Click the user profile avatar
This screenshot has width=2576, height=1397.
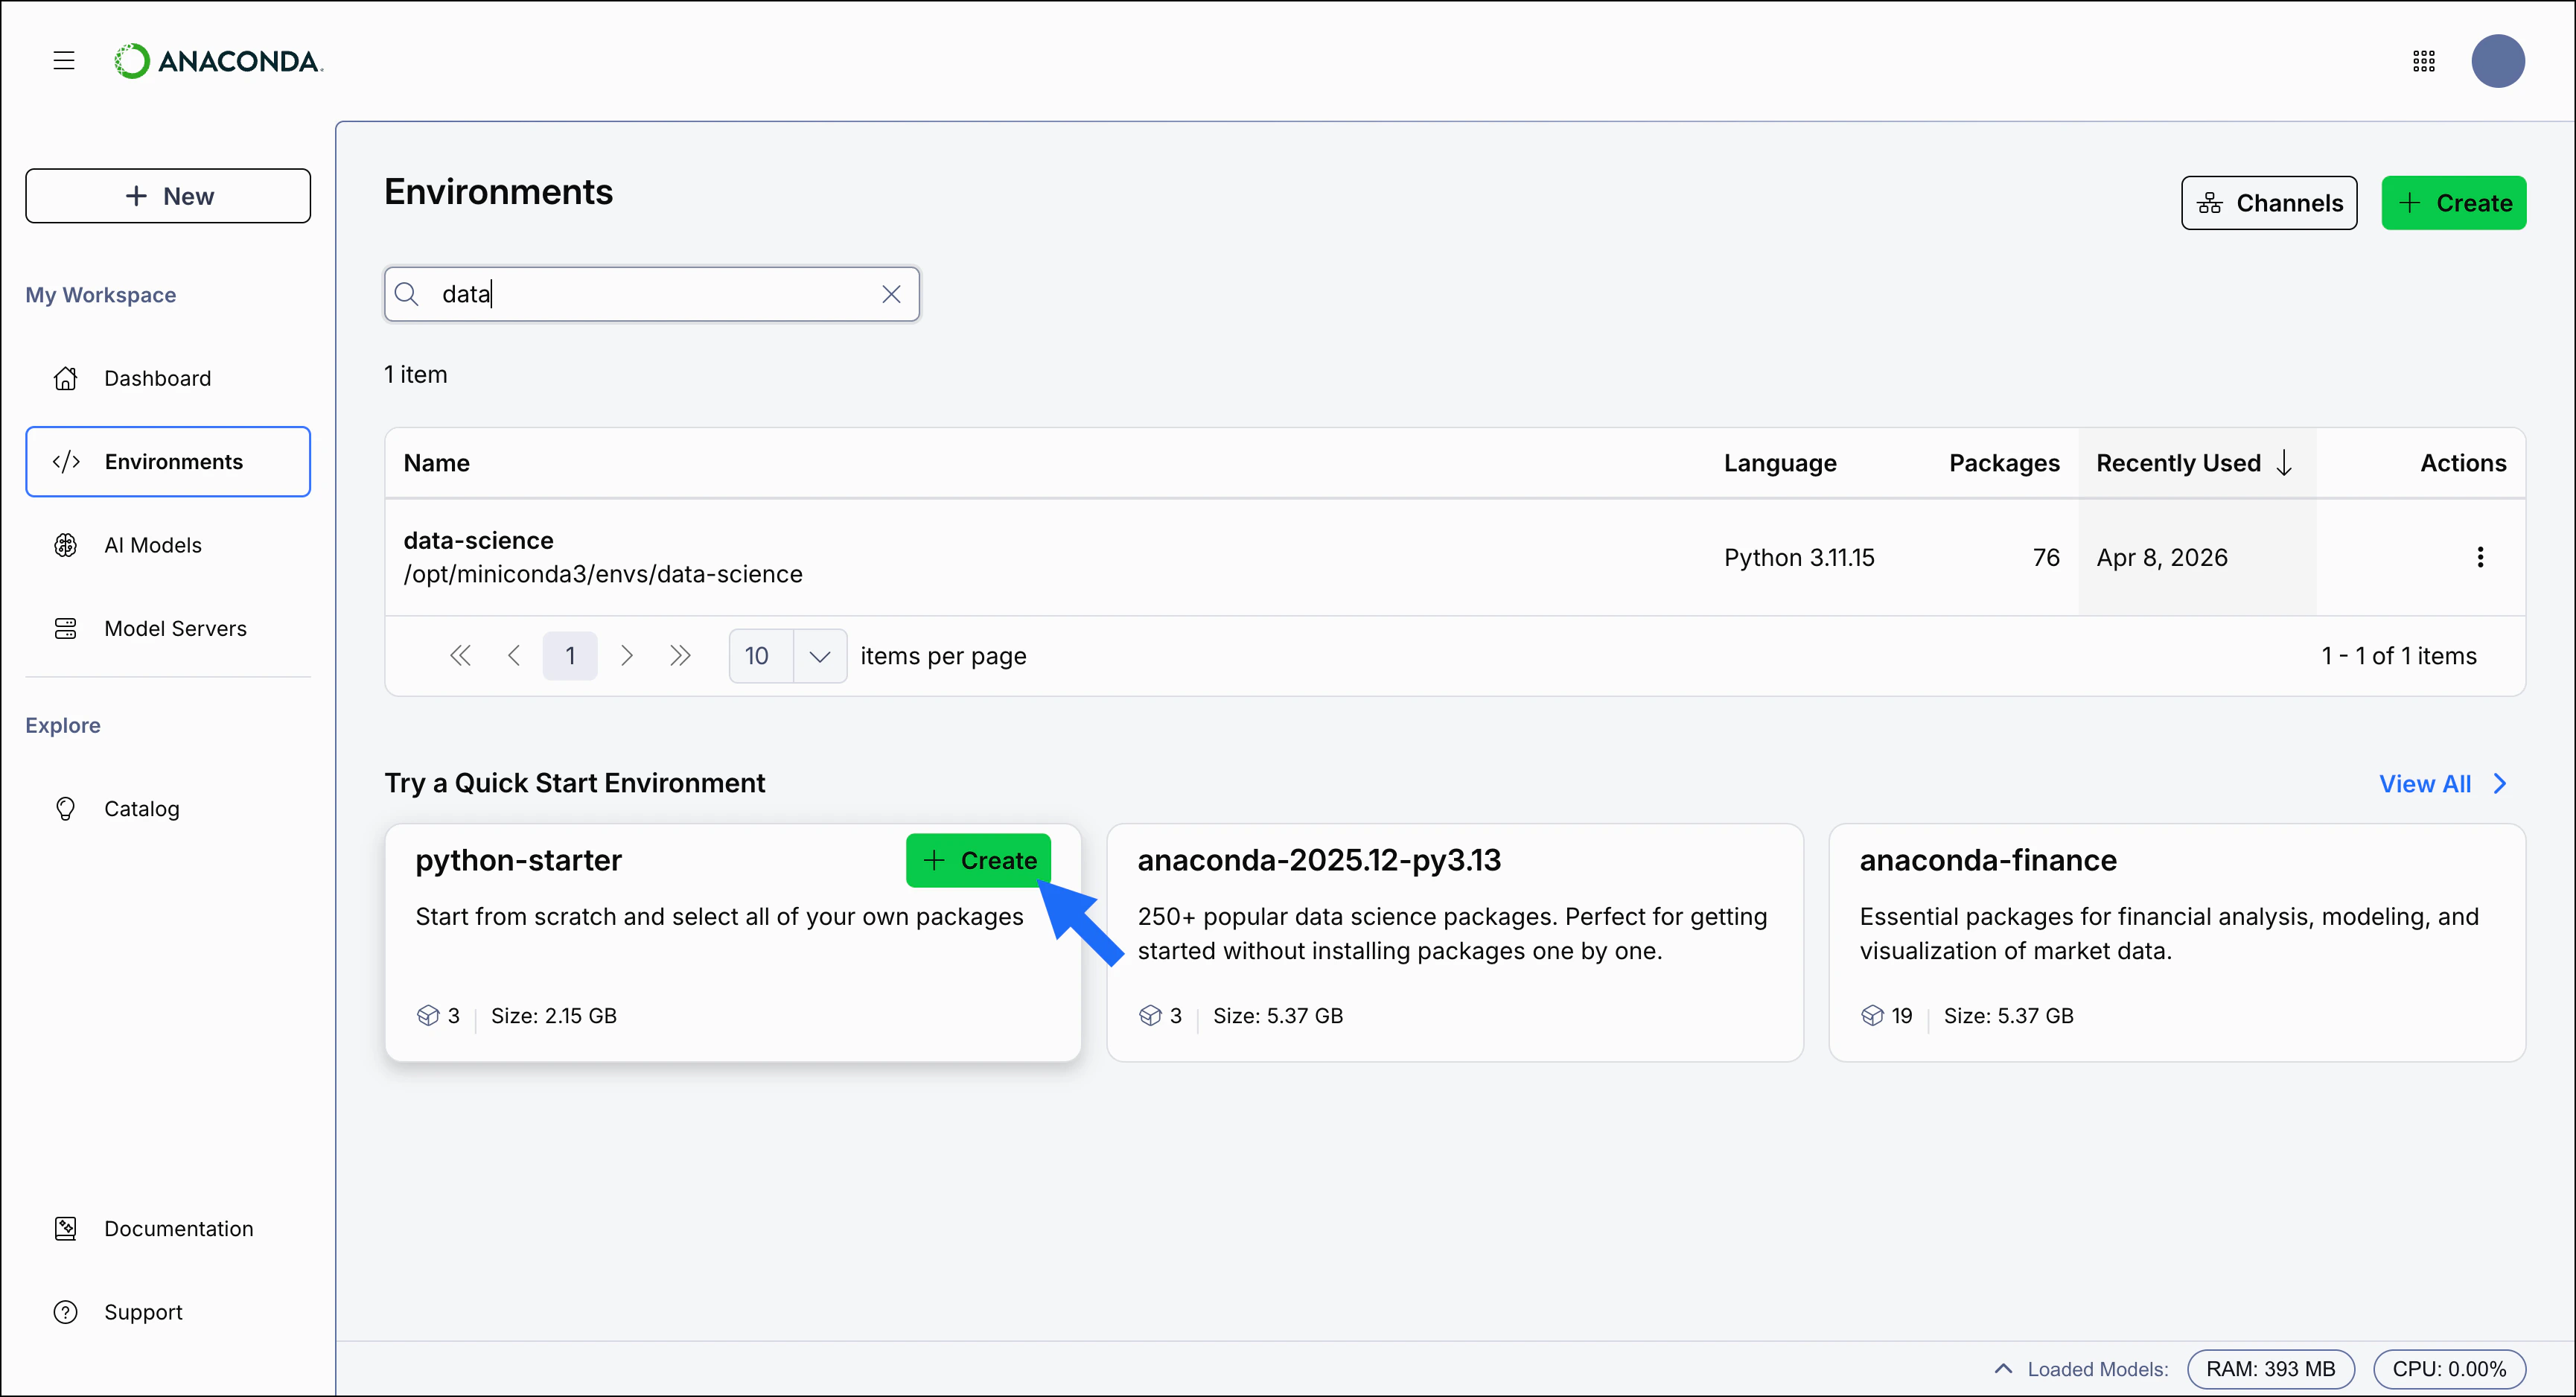pos(2497,61)
